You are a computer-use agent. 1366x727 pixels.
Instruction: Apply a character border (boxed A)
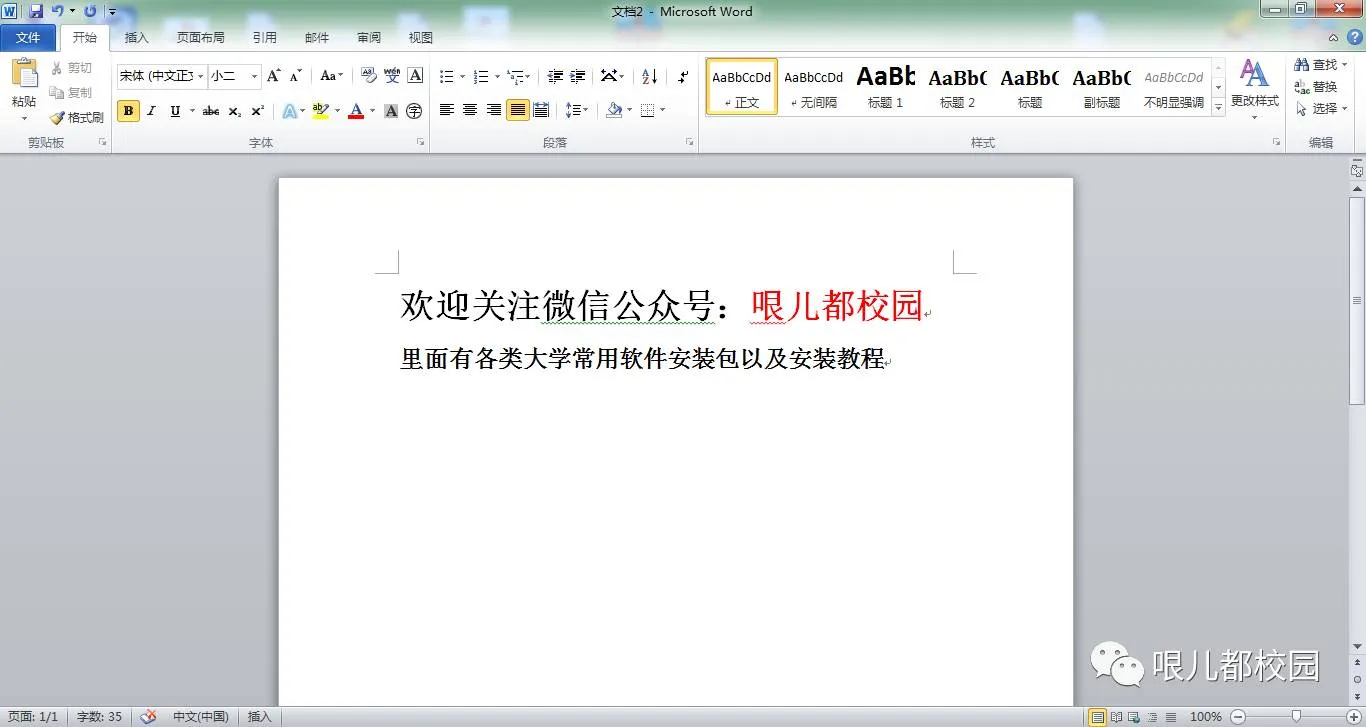tap(415, 76)
